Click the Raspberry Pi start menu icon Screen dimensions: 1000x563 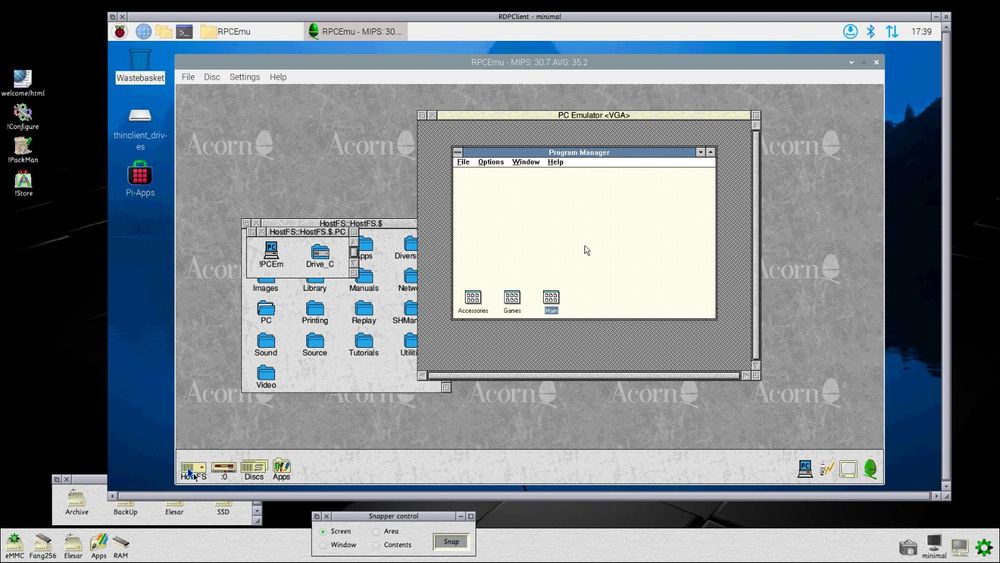(x=120, y=31)
